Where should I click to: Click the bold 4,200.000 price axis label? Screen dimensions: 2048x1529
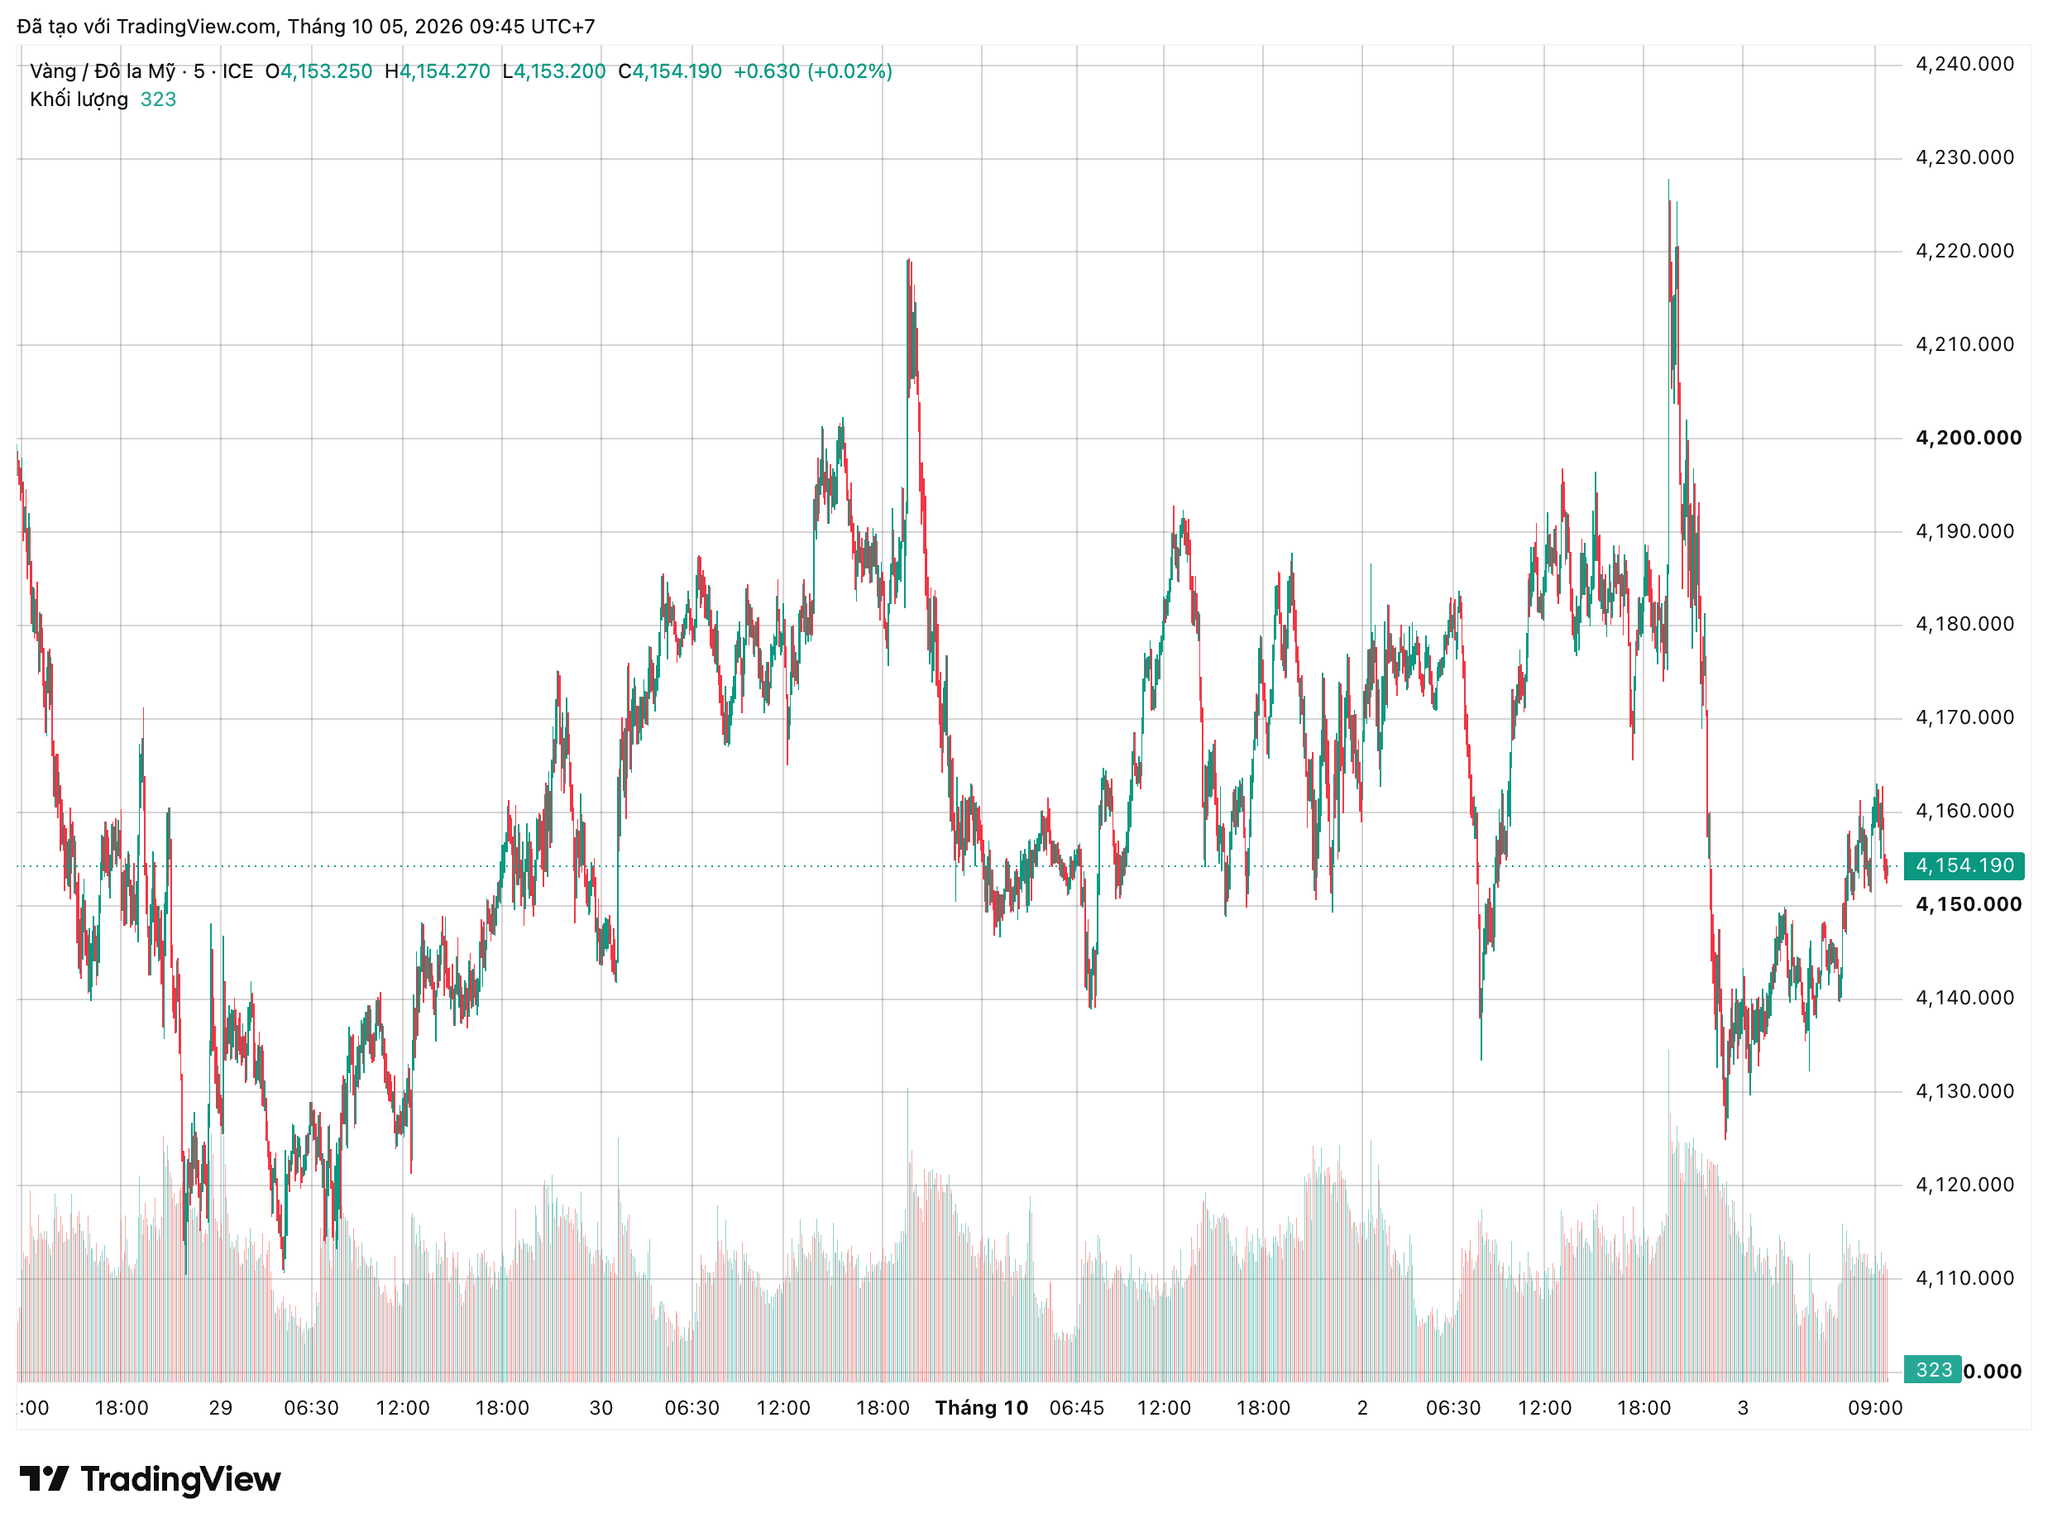(1968, 438)
